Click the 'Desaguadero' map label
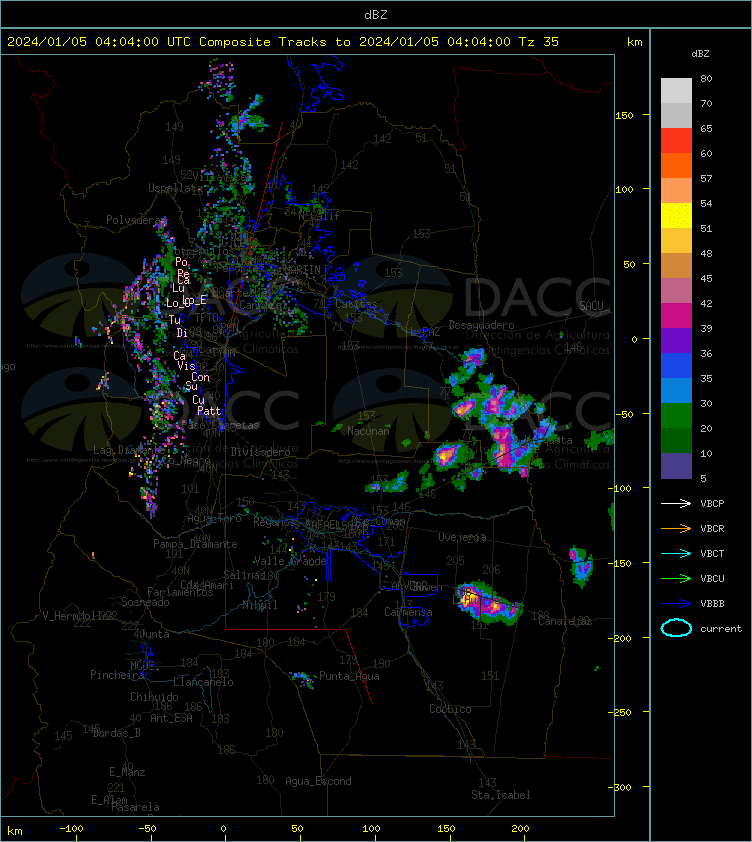Viewport: 752px width, 842px height. click(481, 325)
